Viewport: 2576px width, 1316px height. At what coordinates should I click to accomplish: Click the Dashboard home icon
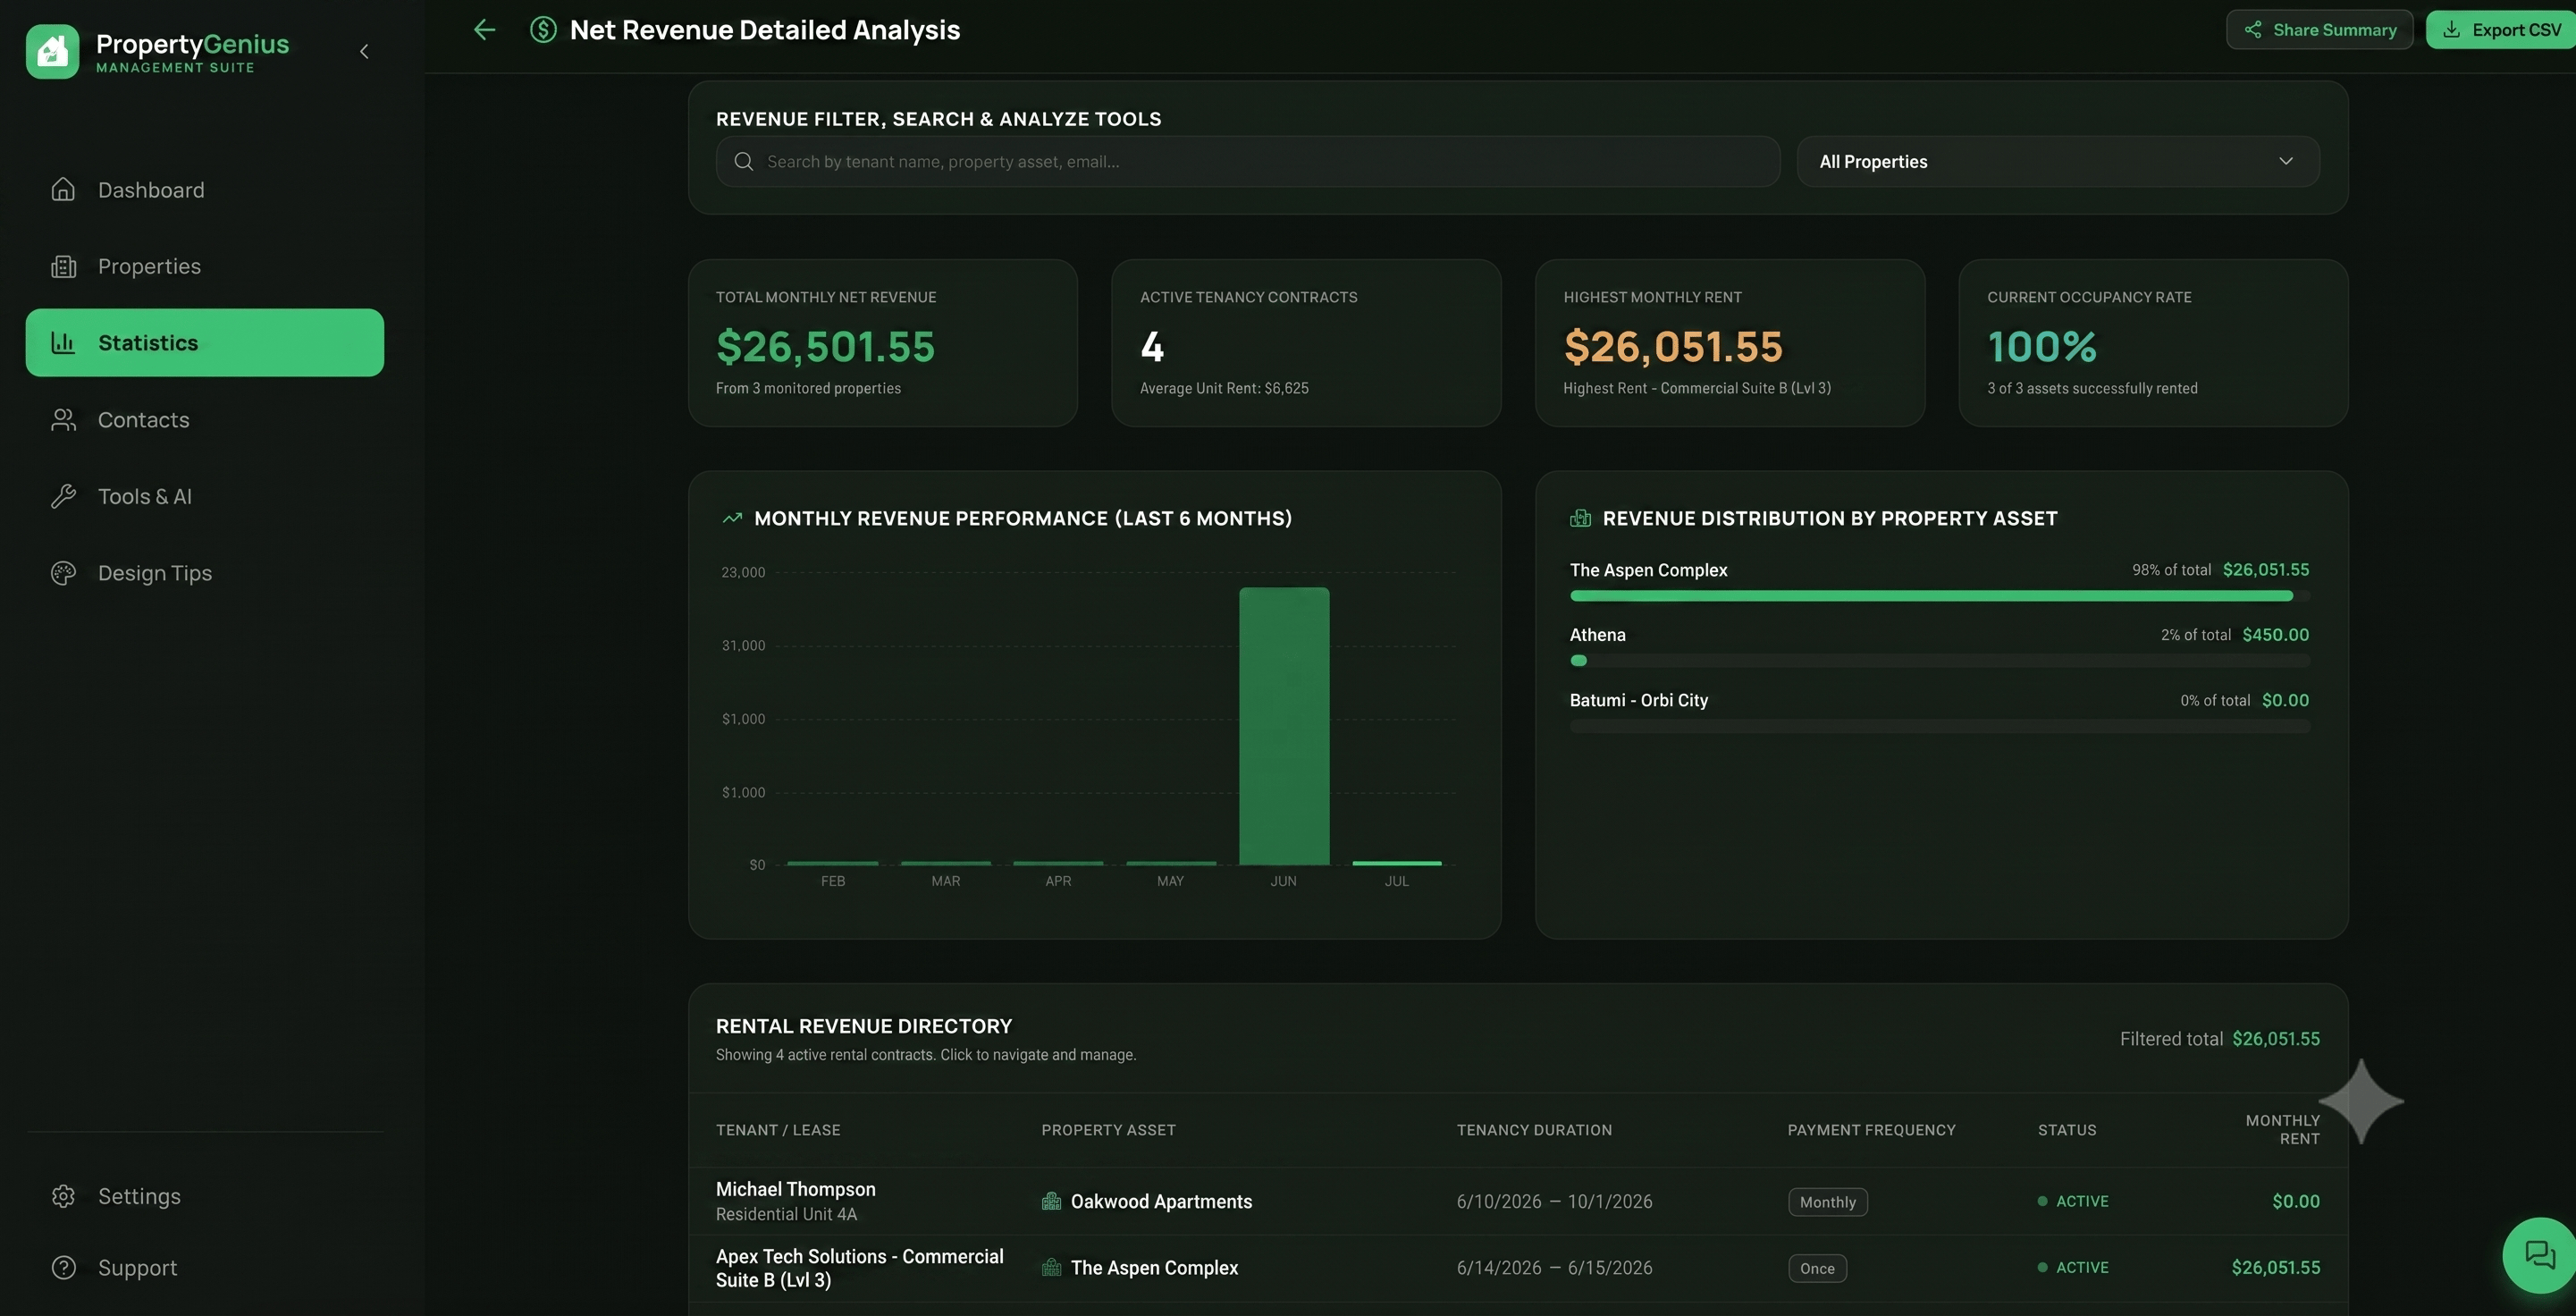click(x=63, y=190)
